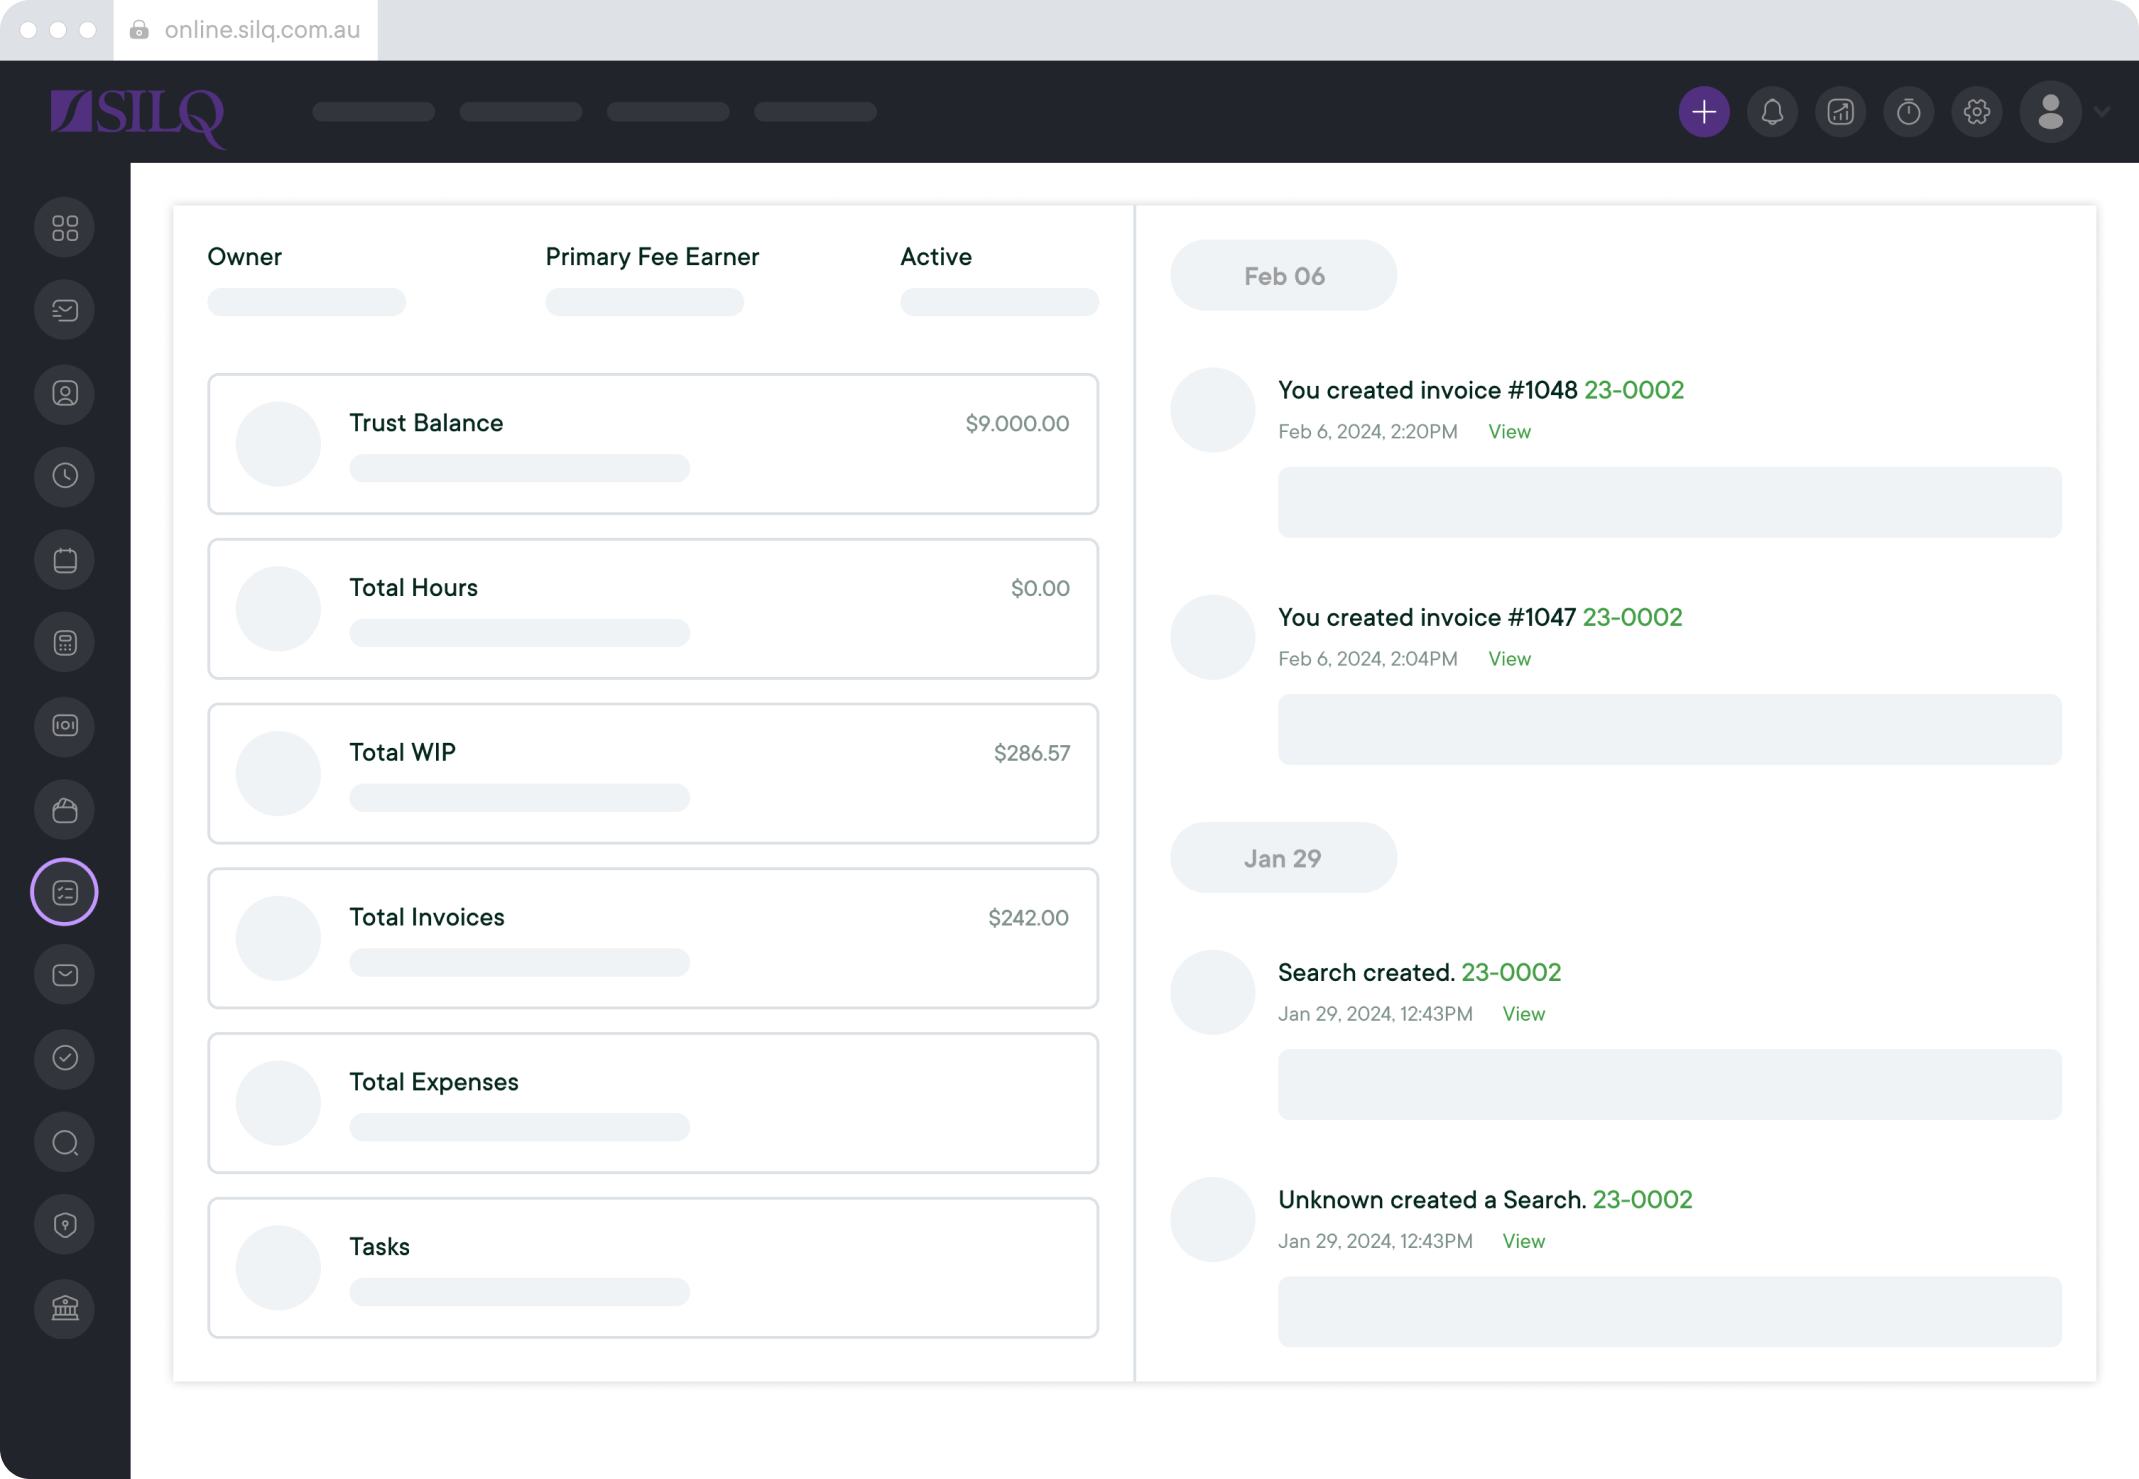Open the mail envelope sidebar icon
Screen dimensions: 2139x1479
tap(65, 975)
